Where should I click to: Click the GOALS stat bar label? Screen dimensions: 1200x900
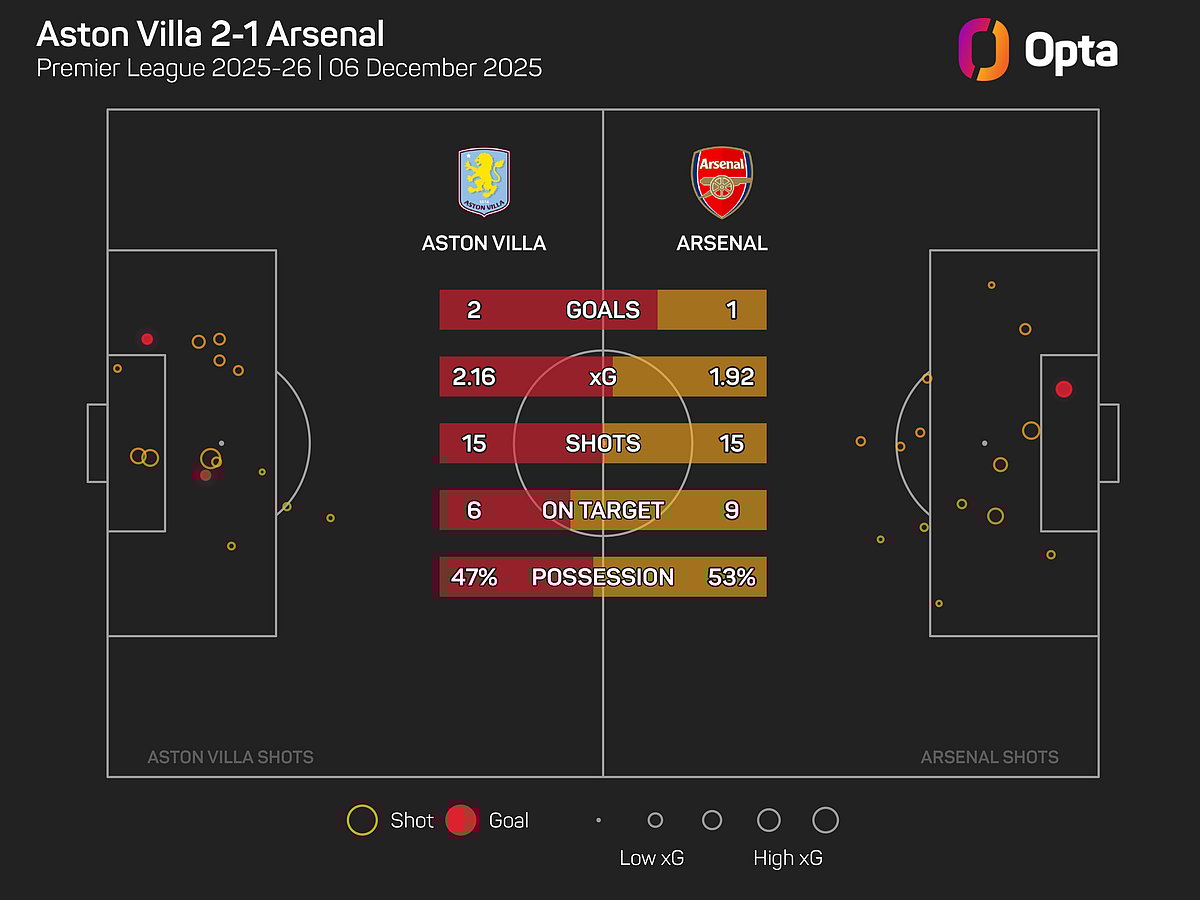[x=602, y=310]
